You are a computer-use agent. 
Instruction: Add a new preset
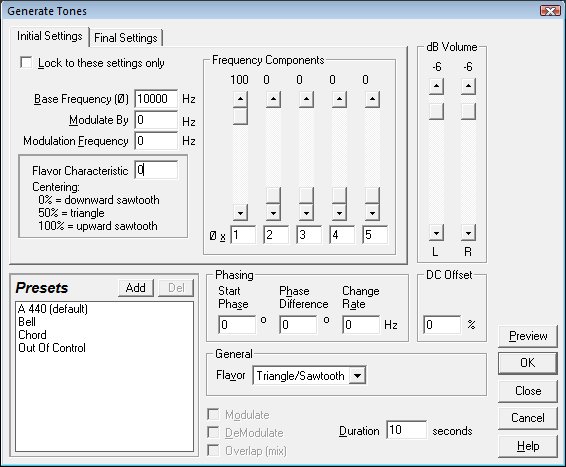click(136, 288)
